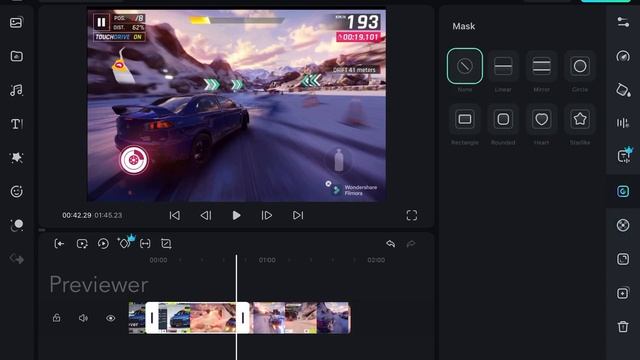This screenshot has width=640, height=360.
Task: Open the adjust sliders icon on right panel
Action: click(x=623, y=22)
